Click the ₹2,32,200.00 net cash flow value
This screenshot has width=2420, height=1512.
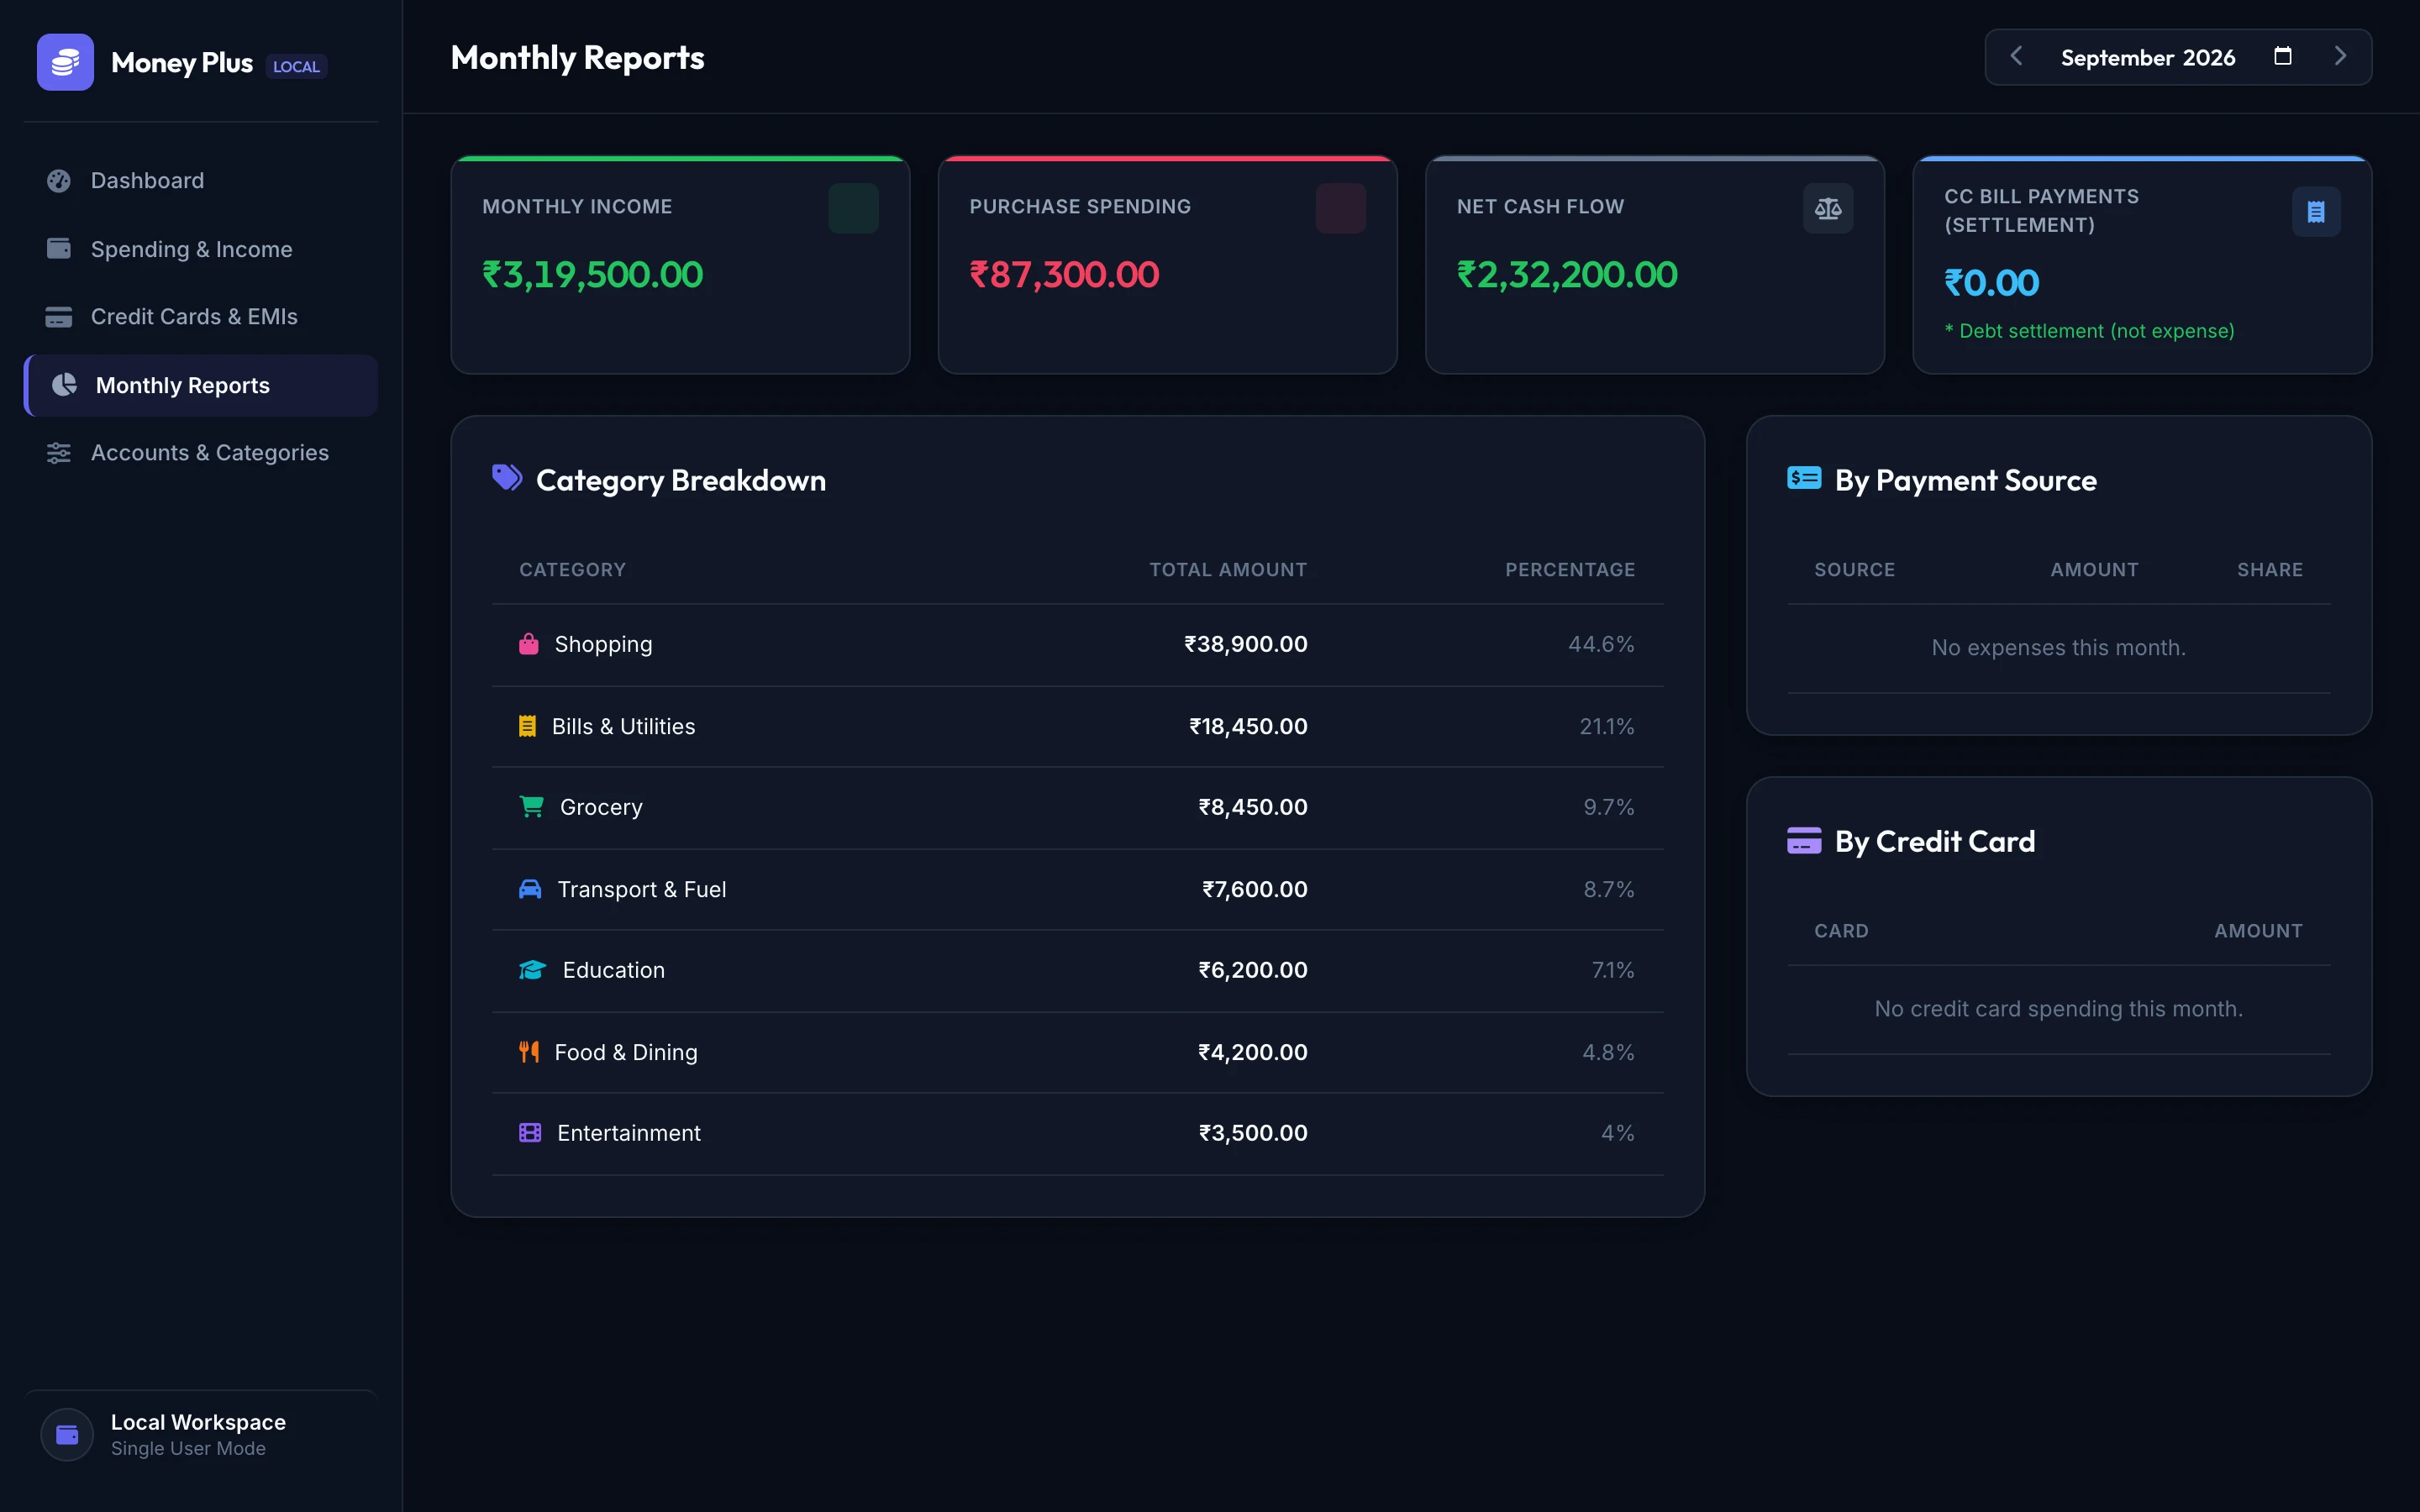pos(1567,275)
